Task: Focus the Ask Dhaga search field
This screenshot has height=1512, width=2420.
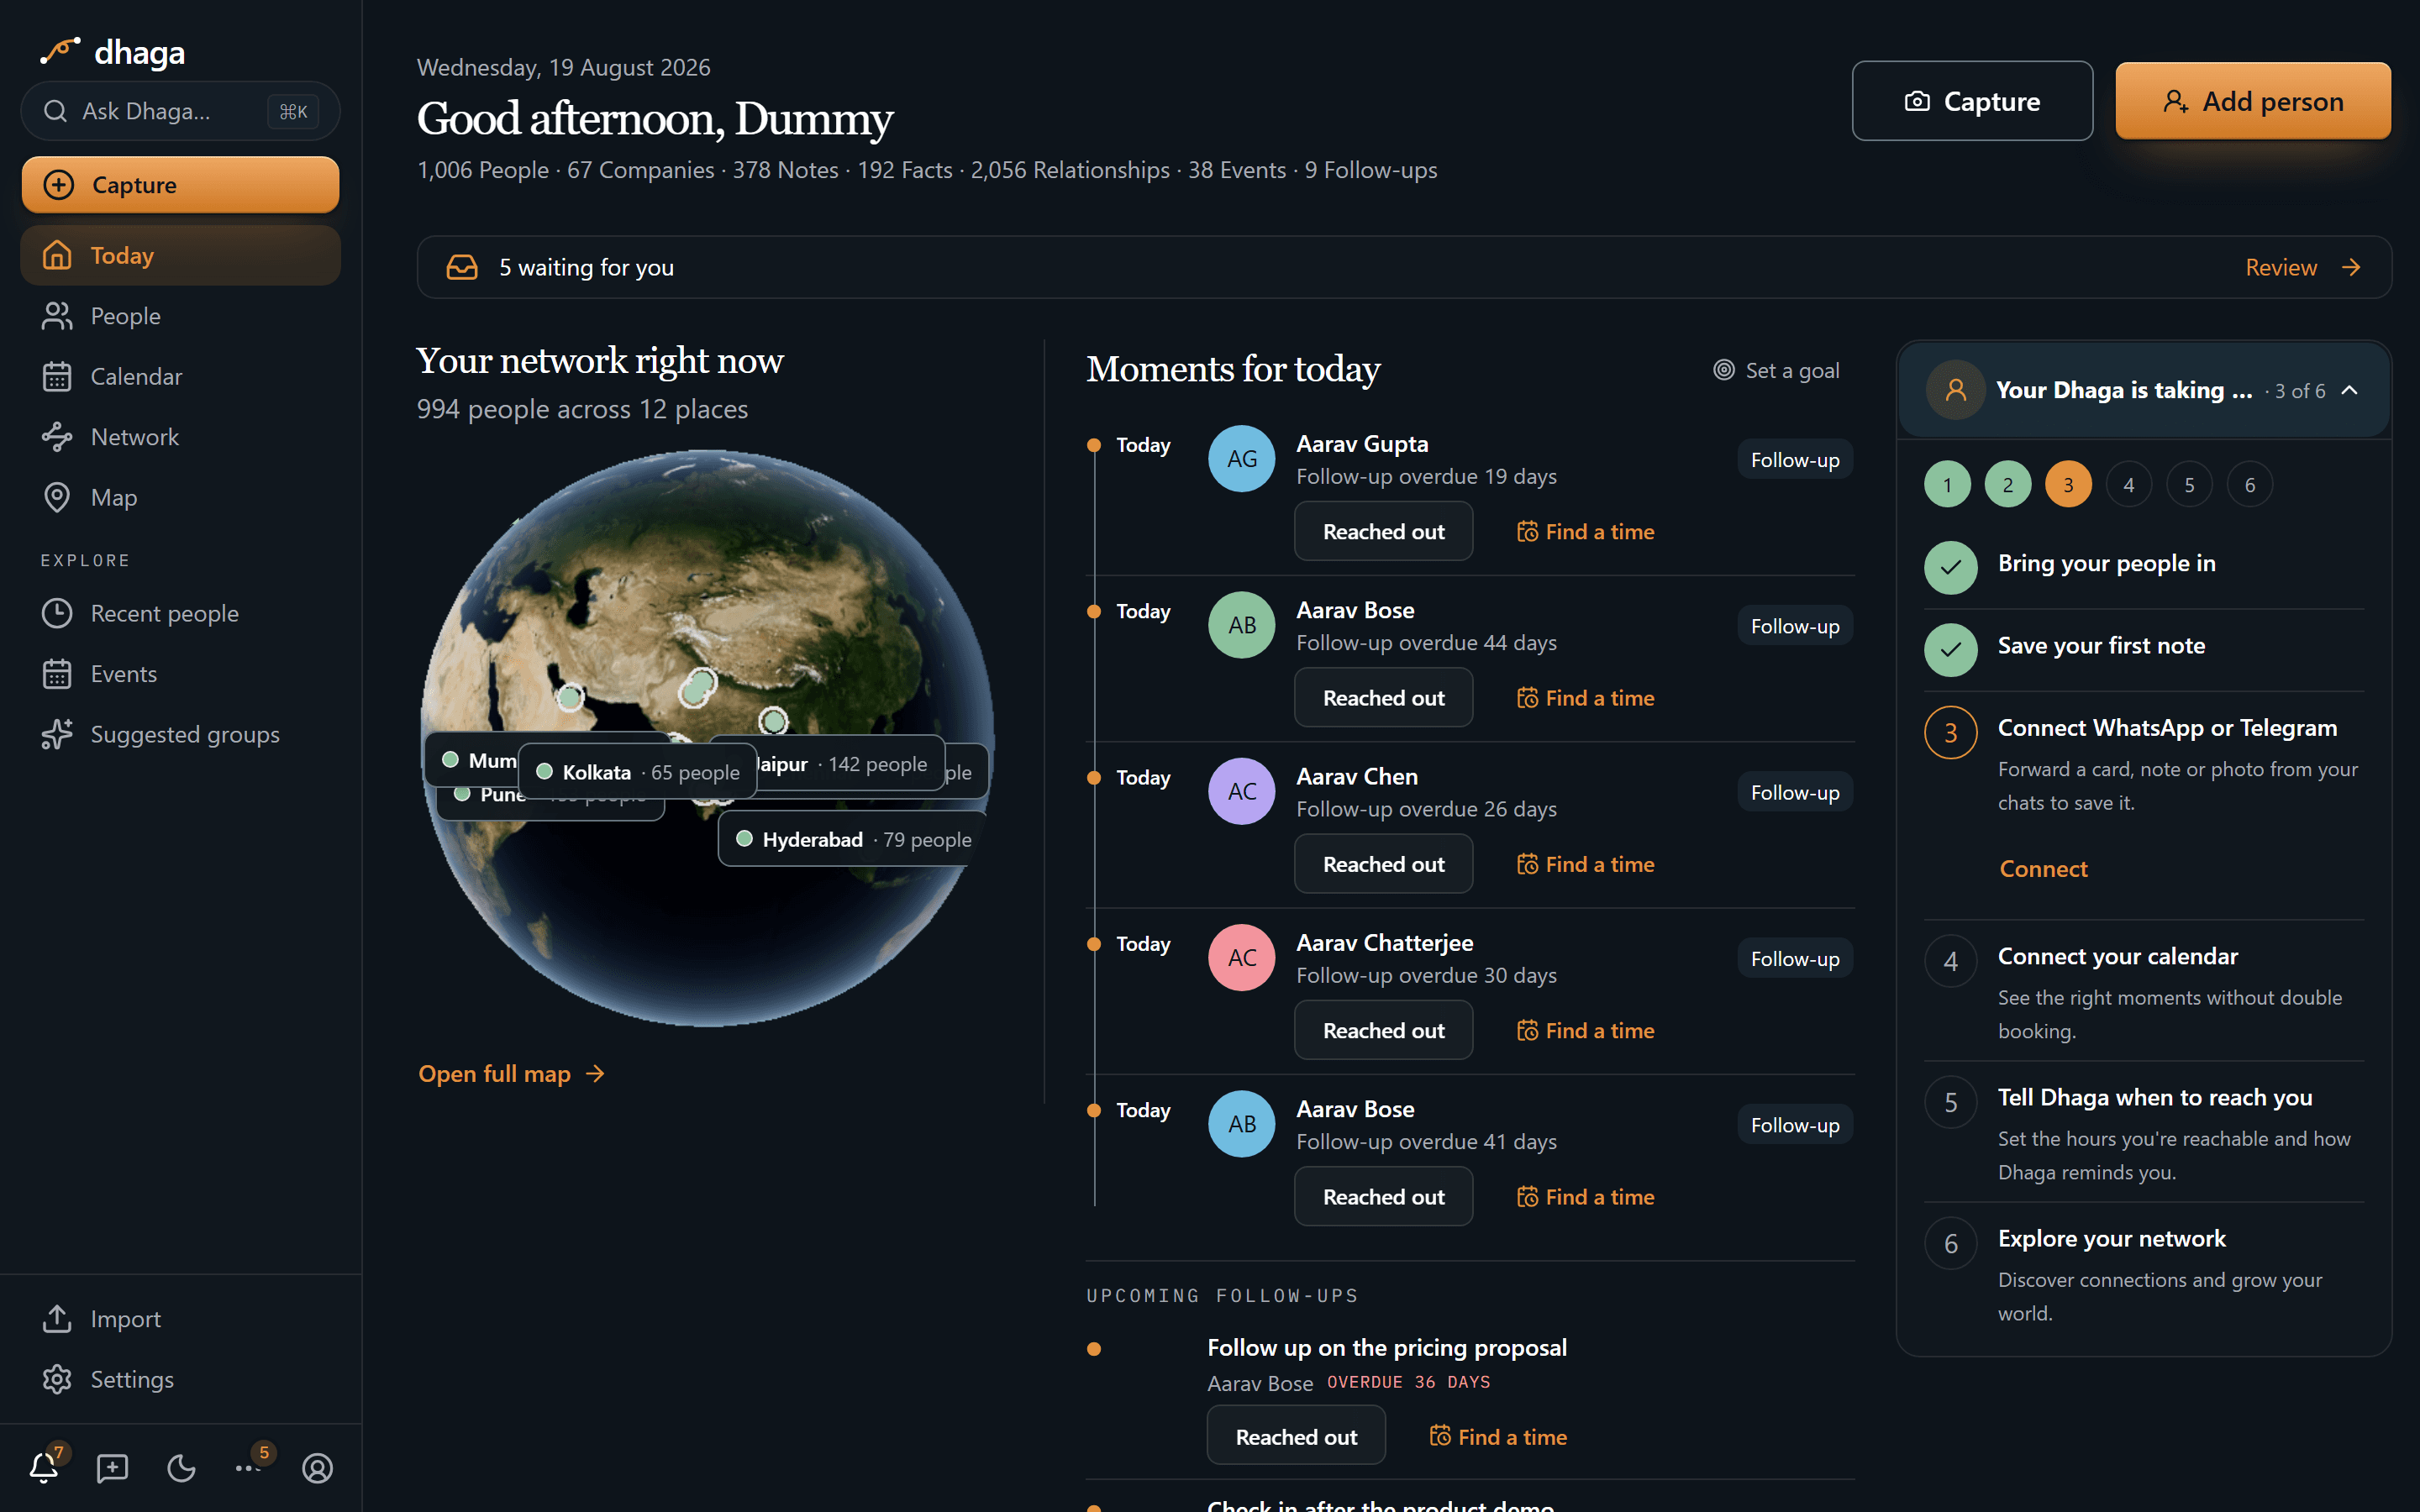Action: click(x=180, y=111)
